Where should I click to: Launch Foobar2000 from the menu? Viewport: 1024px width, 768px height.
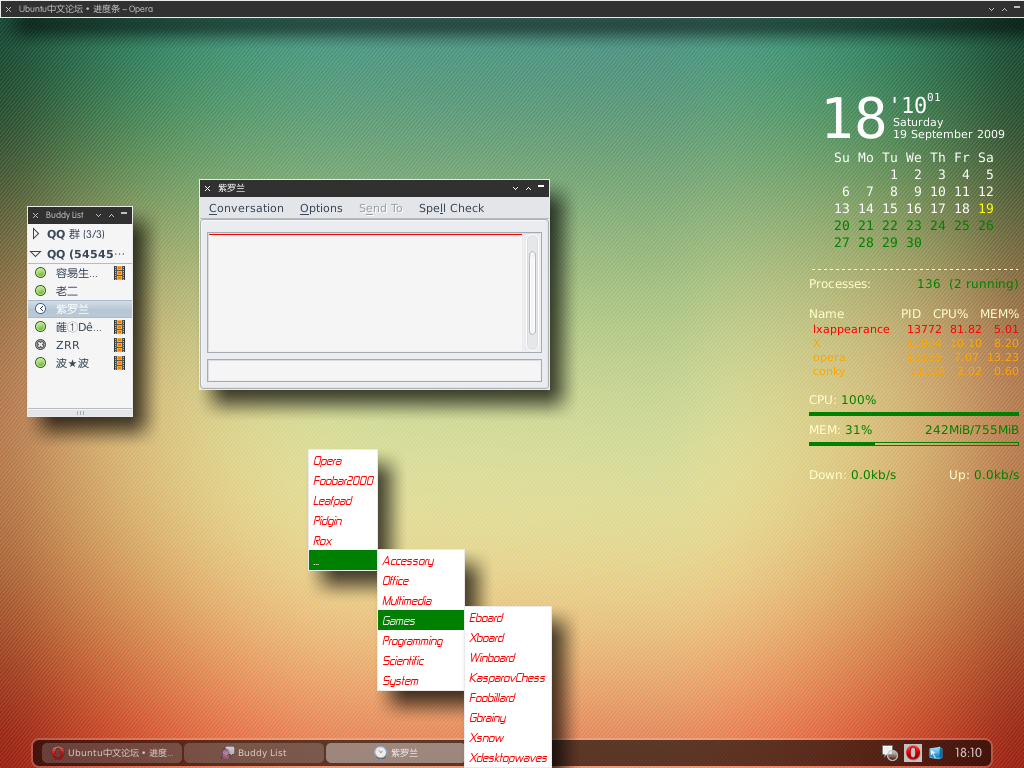point(343,481)
